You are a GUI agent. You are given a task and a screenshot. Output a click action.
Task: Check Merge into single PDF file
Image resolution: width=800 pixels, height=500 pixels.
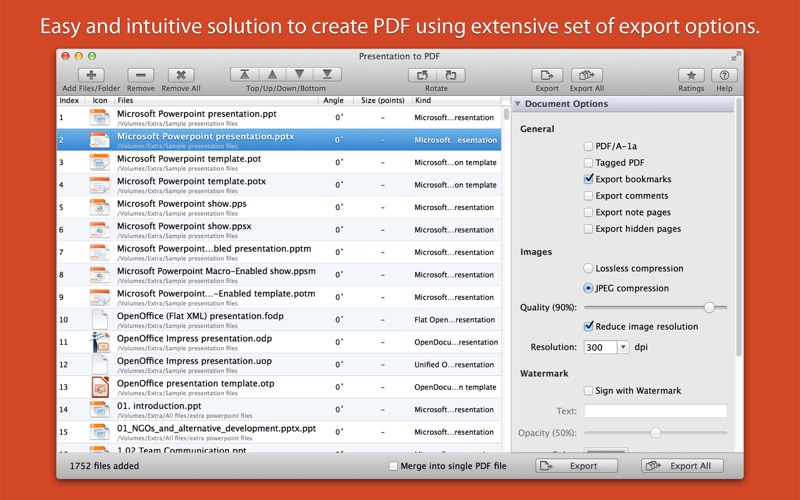pos(393,466)
